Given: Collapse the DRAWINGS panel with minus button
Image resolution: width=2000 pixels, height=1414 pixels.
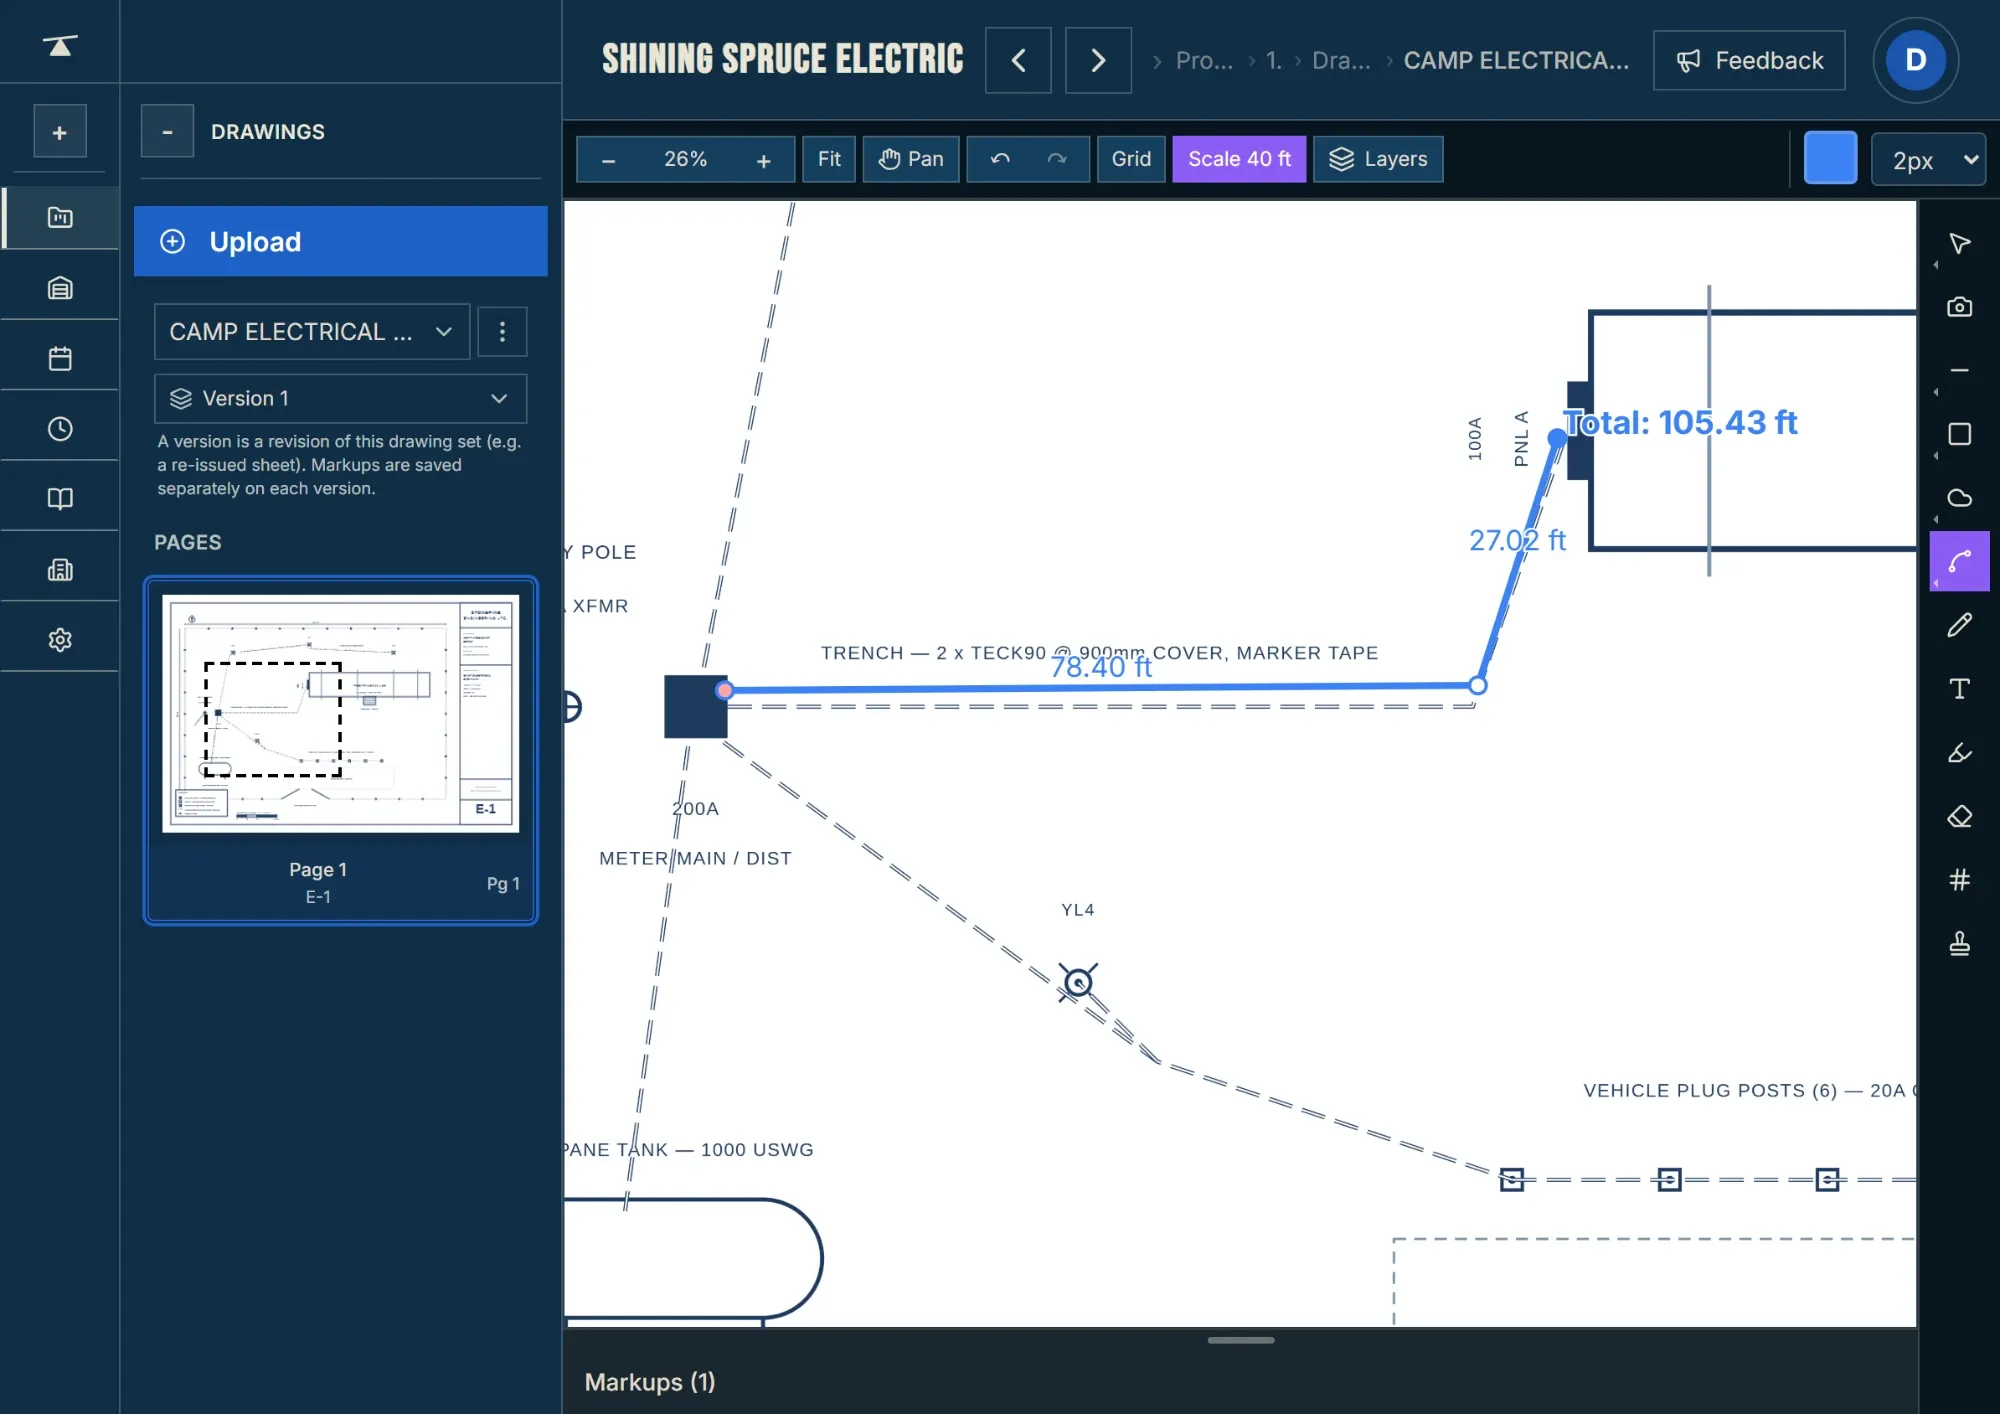Looking at the screenshot, I should tap(167, 132).
